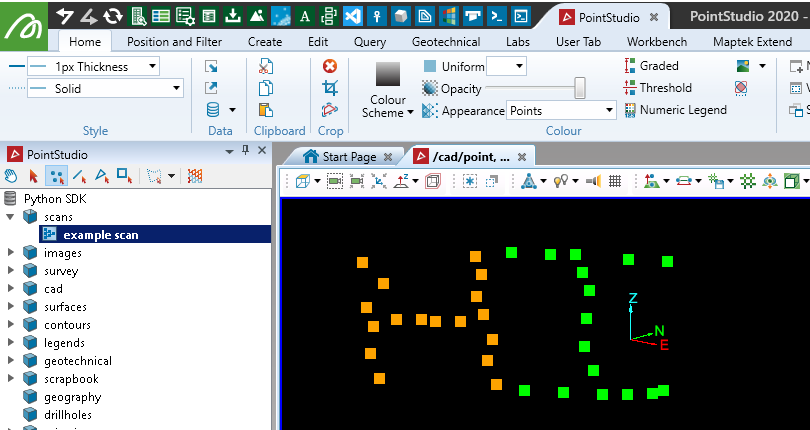Select the line selection tool
Image resolution: width=810 pixels, height=430 pixels.
(79, 176)
